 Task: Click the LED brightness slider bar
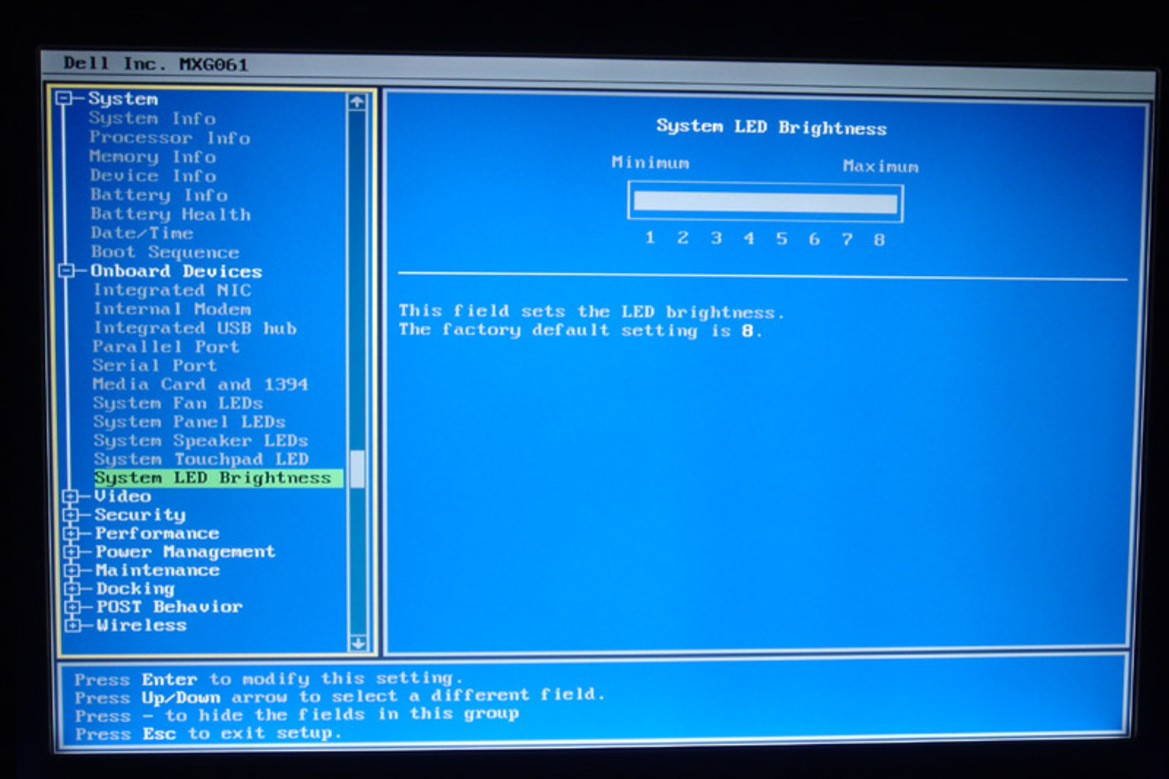coord(766,203)
